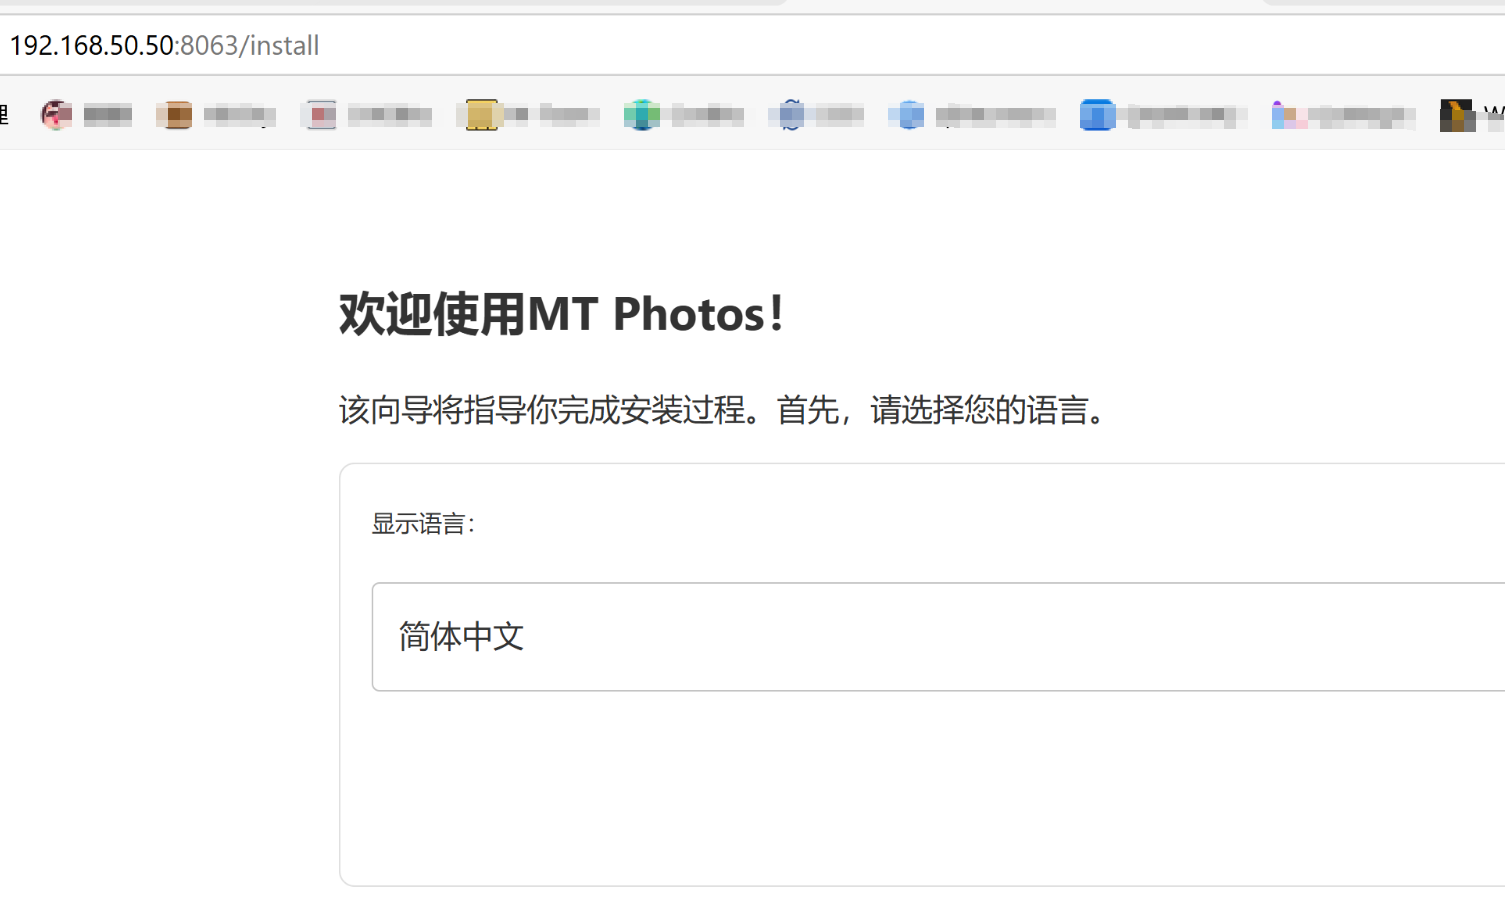
Task: Click the 欢迎使用MT Photos! heading
Action: [562, 314]
